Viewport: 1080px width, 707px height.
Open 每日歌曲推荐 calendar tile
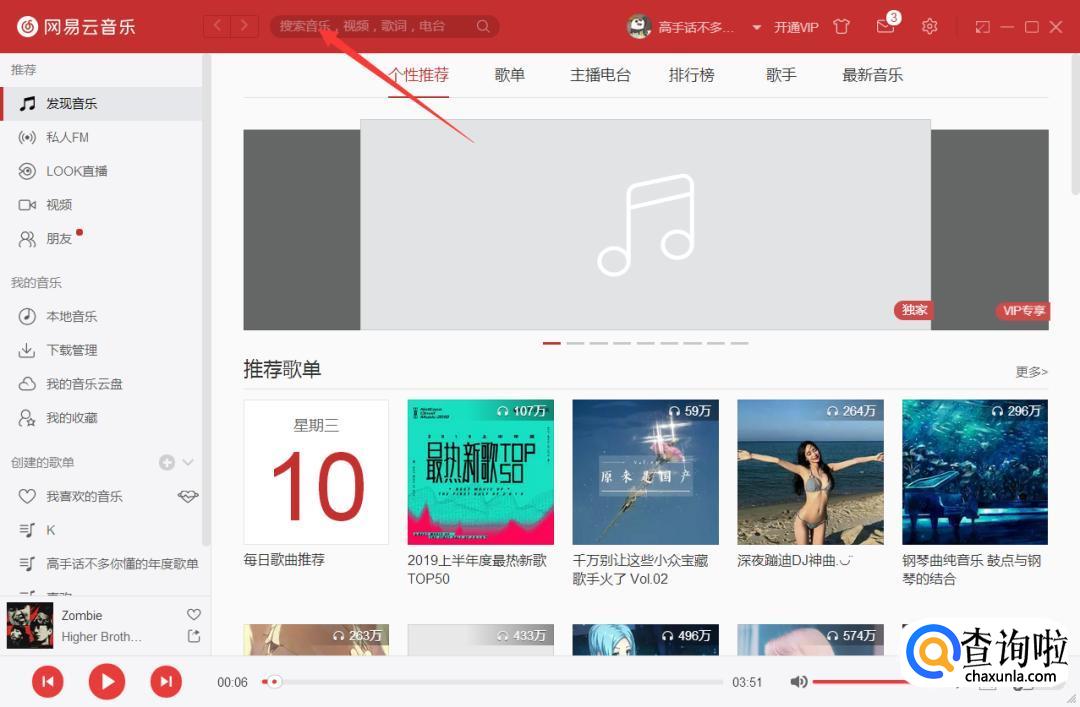tap(316, 472)
